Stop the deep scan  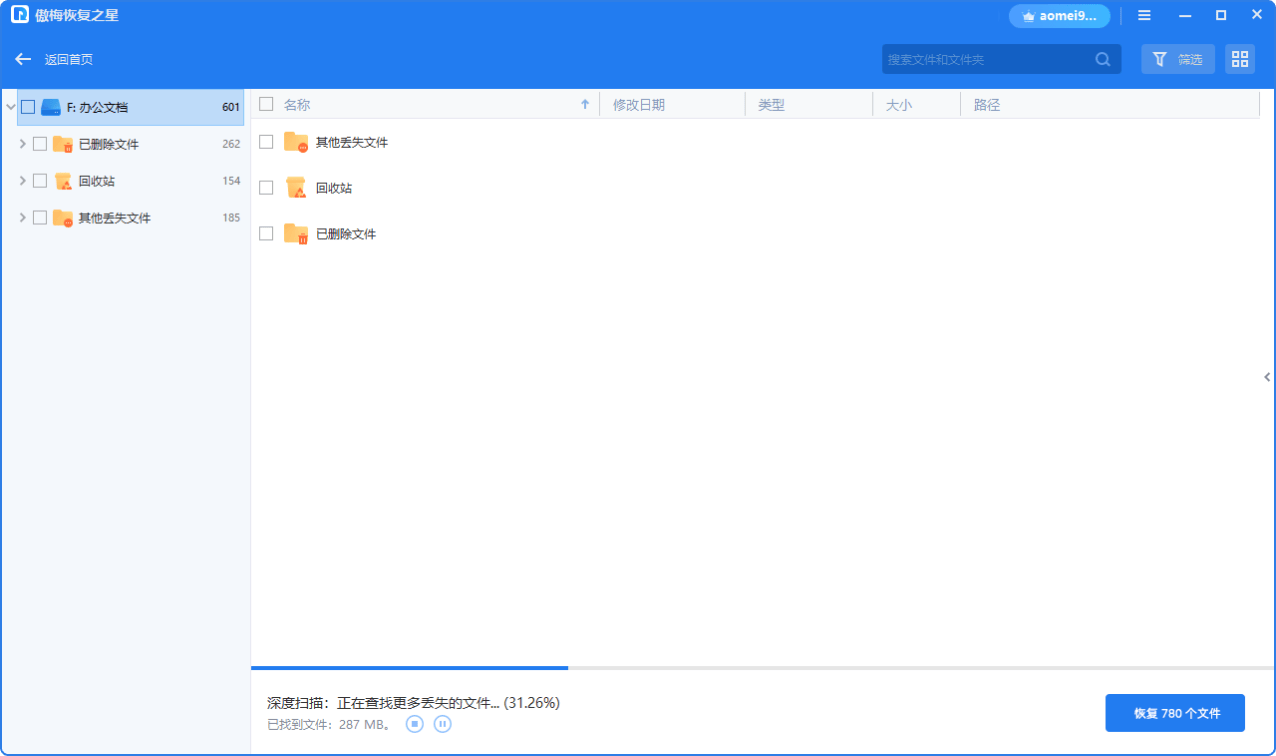click(415, 723)
